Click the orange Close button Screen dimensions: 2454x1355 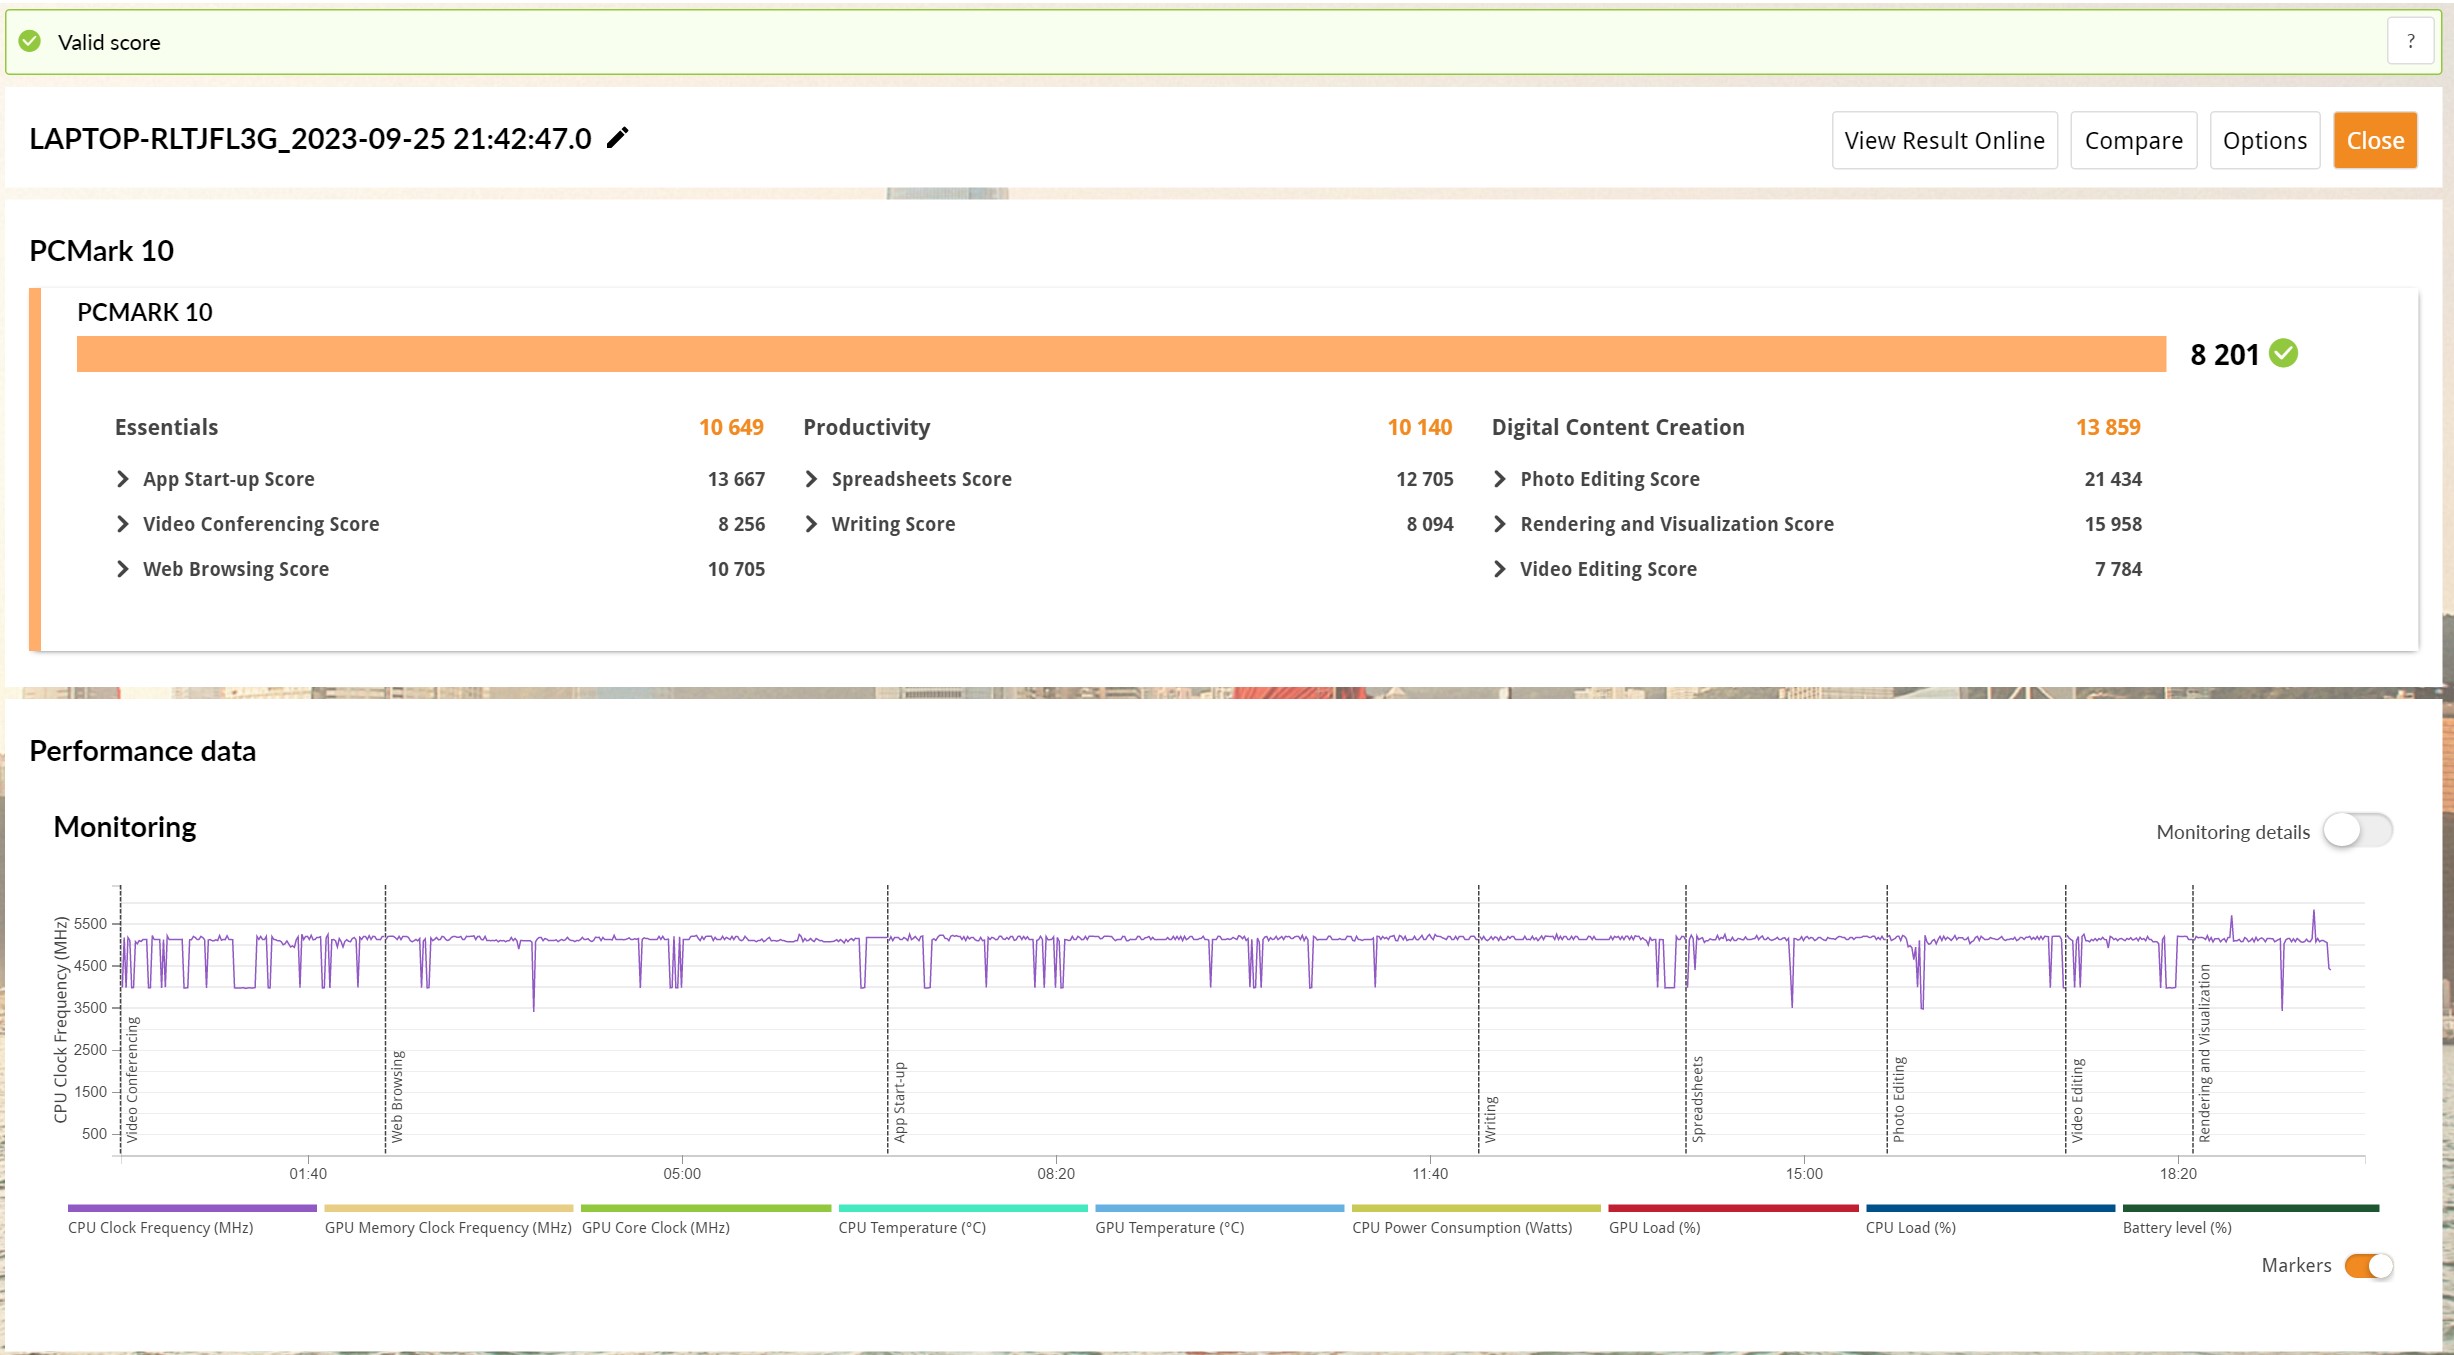(2375, 140)
